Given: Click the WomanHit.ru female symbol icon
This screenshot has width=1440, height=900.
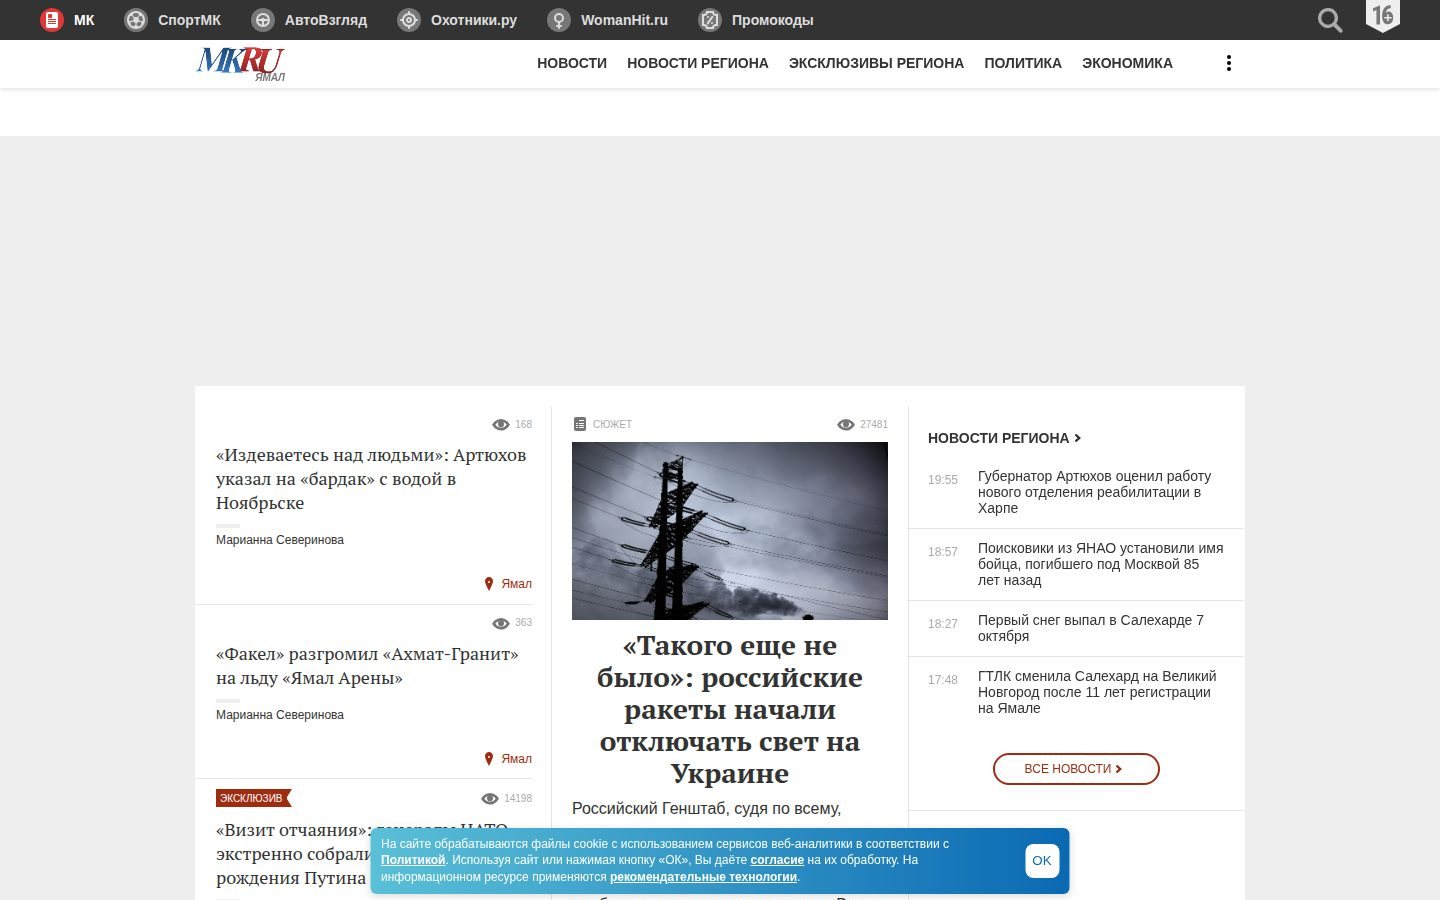Looking at the screenshot, I should (x=559, y=20).
